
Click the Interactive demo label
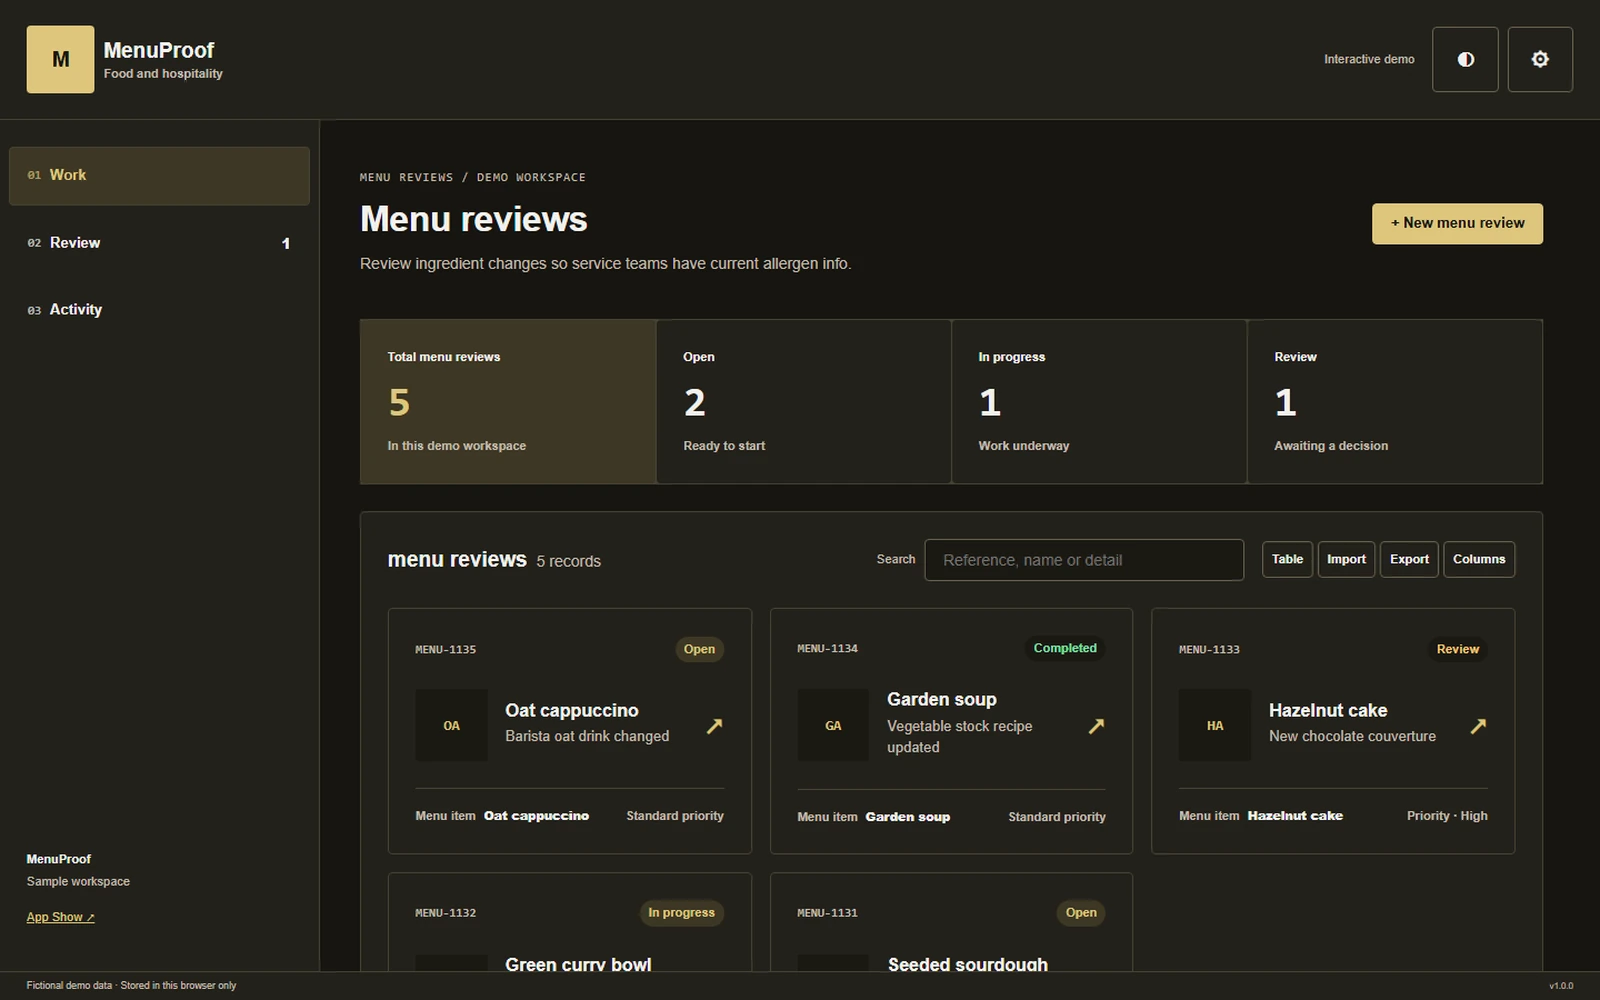1369,59
